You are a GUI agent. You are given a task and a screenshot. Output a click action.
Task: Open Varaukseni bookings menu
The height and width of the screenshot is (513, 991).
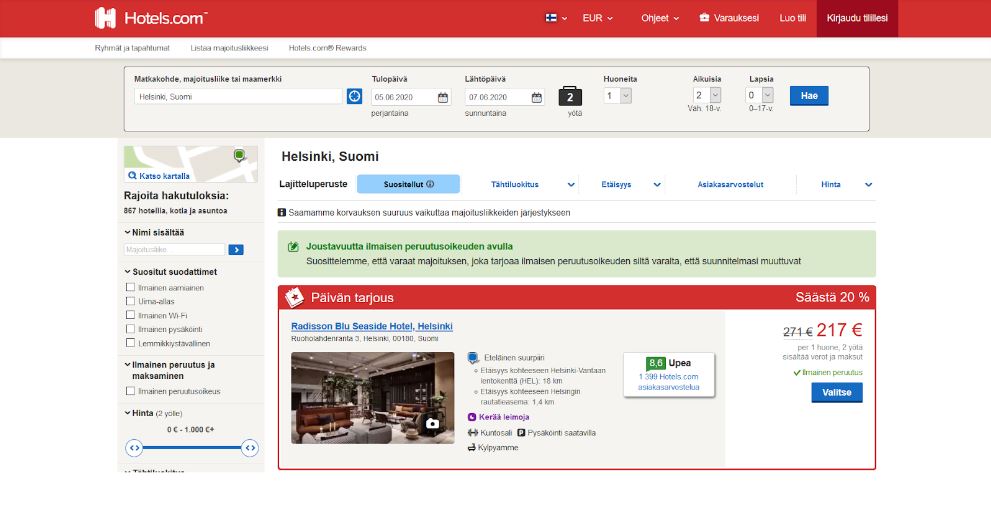click(729, 18)
